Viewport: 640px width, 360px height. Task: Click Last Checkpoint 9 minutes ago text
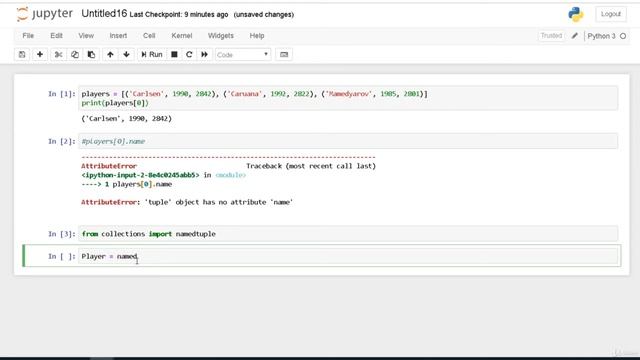(179, 14)
